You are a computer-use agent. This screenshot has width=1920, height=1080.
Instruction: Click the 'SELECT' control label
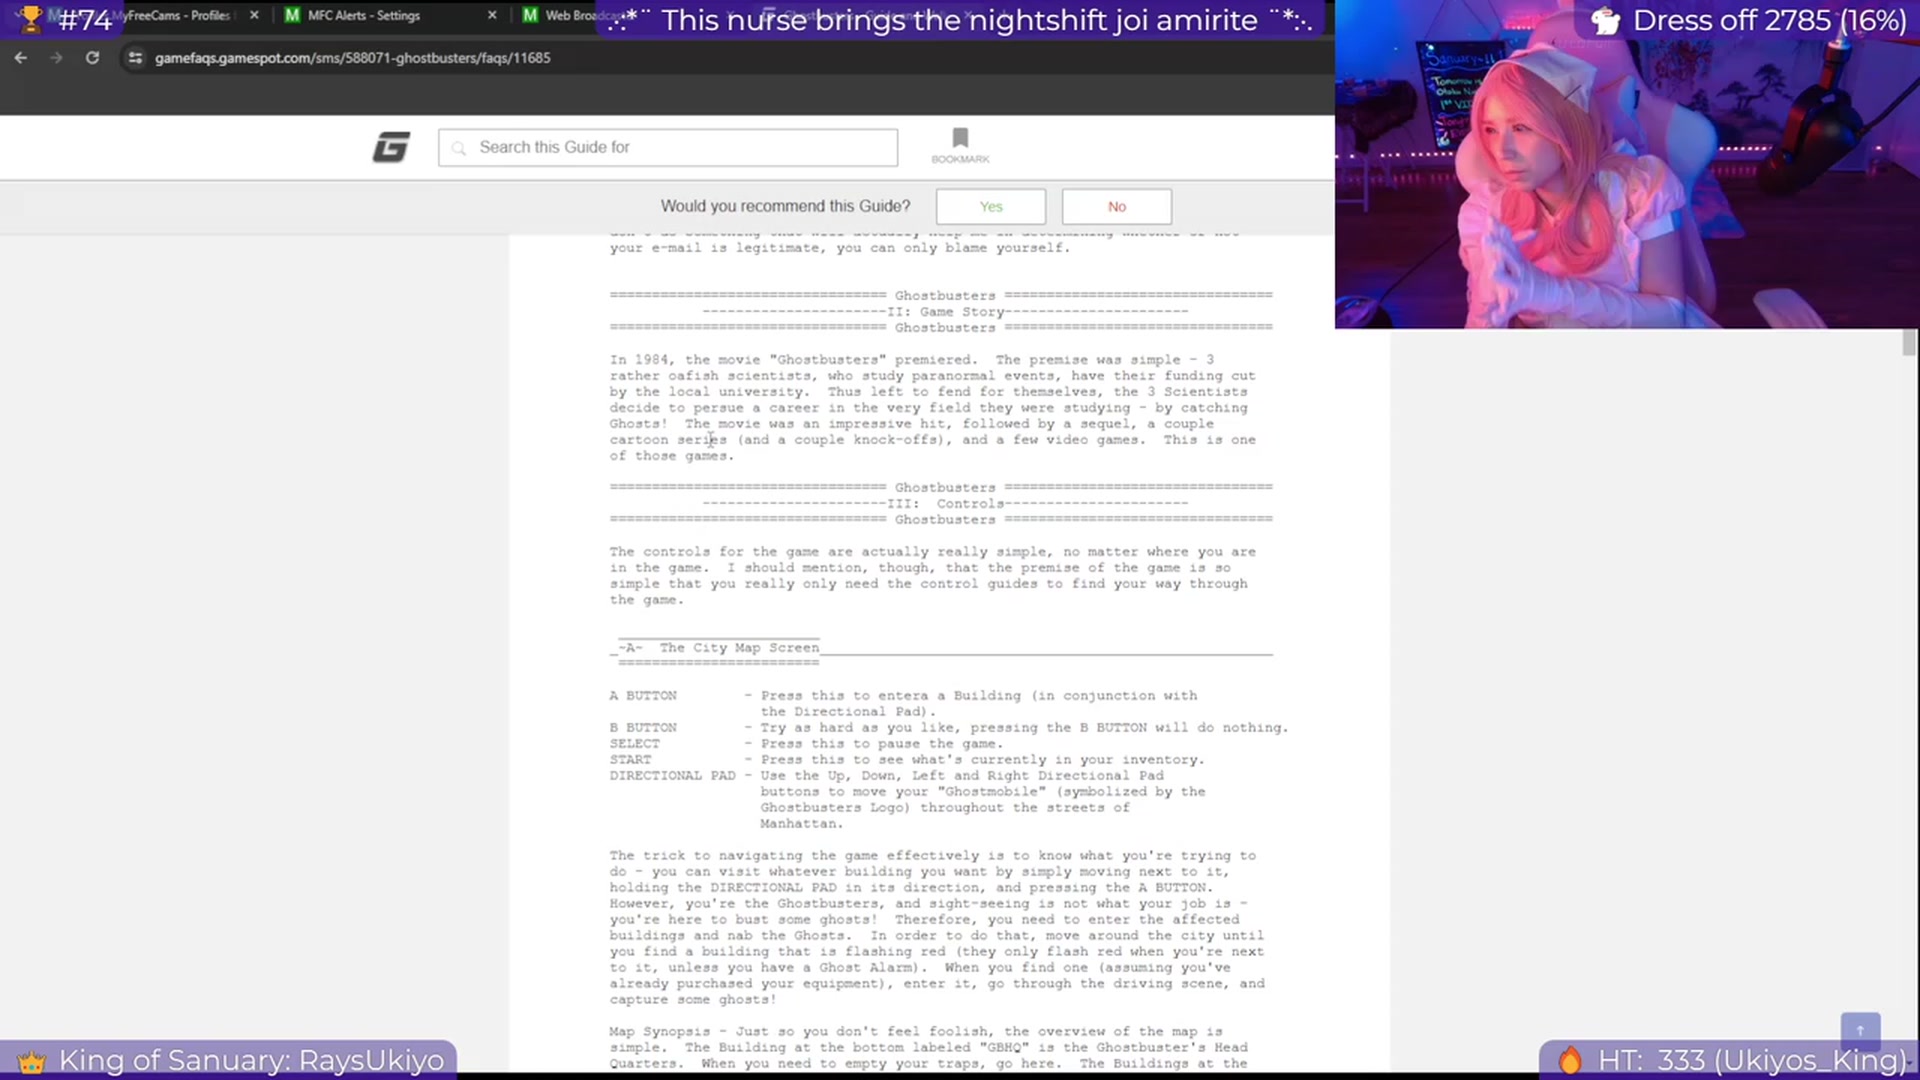(634, 744)
